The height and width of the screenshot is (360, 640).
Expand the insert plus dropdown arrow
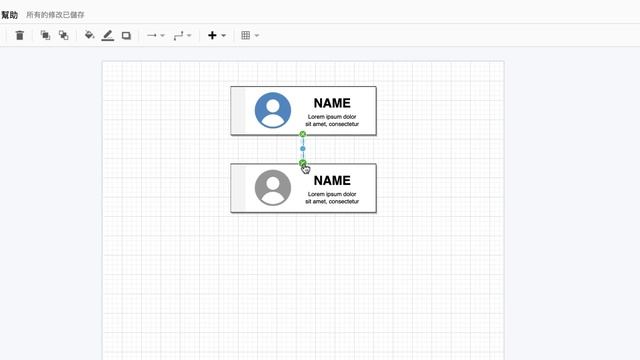(x=223, y=36)
